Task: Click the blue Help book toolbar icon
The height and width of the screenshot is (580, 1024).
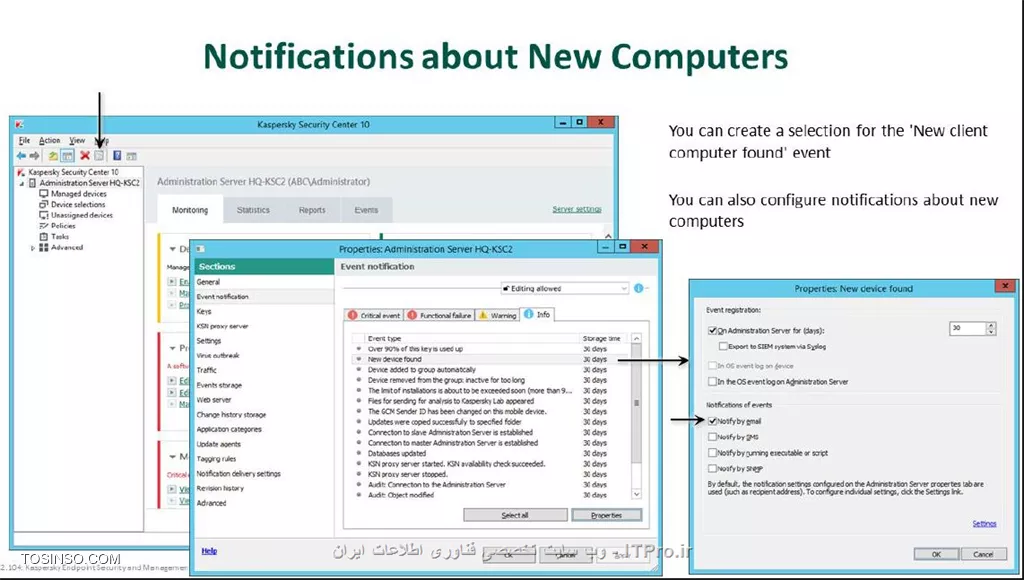Action: pos(117,155)
